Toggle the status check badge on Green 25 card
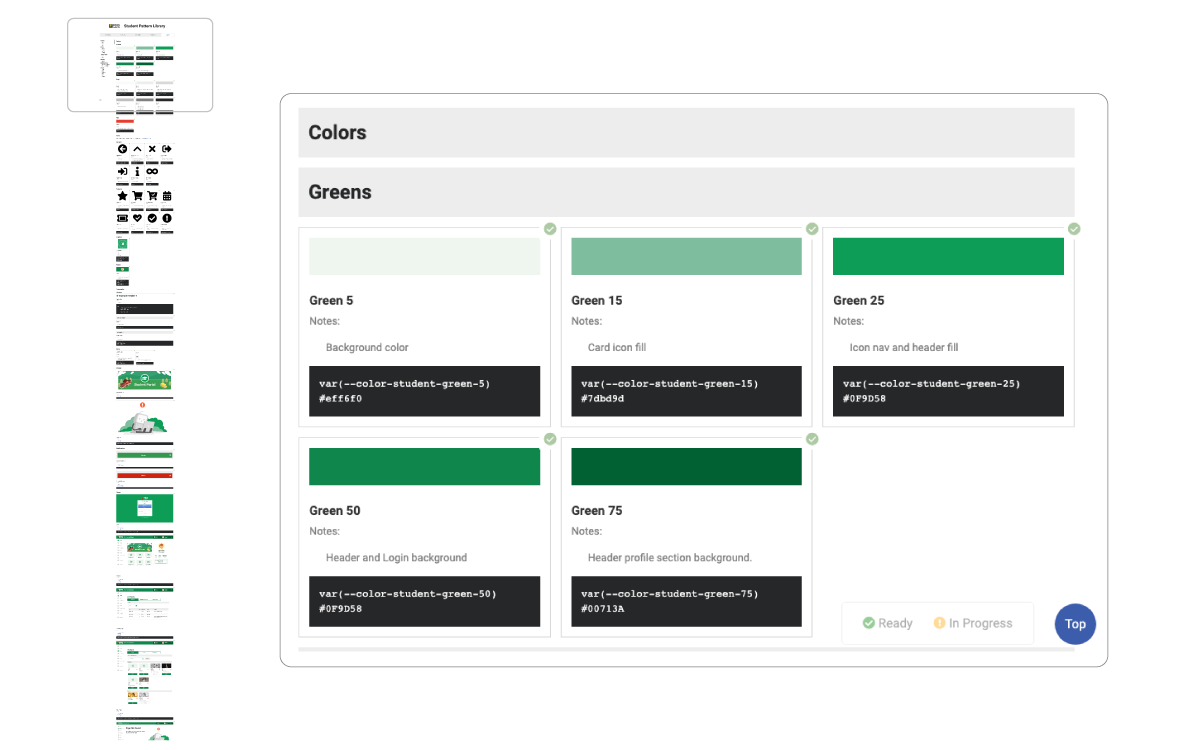The image size is (1200, 750). [1074, 229]
